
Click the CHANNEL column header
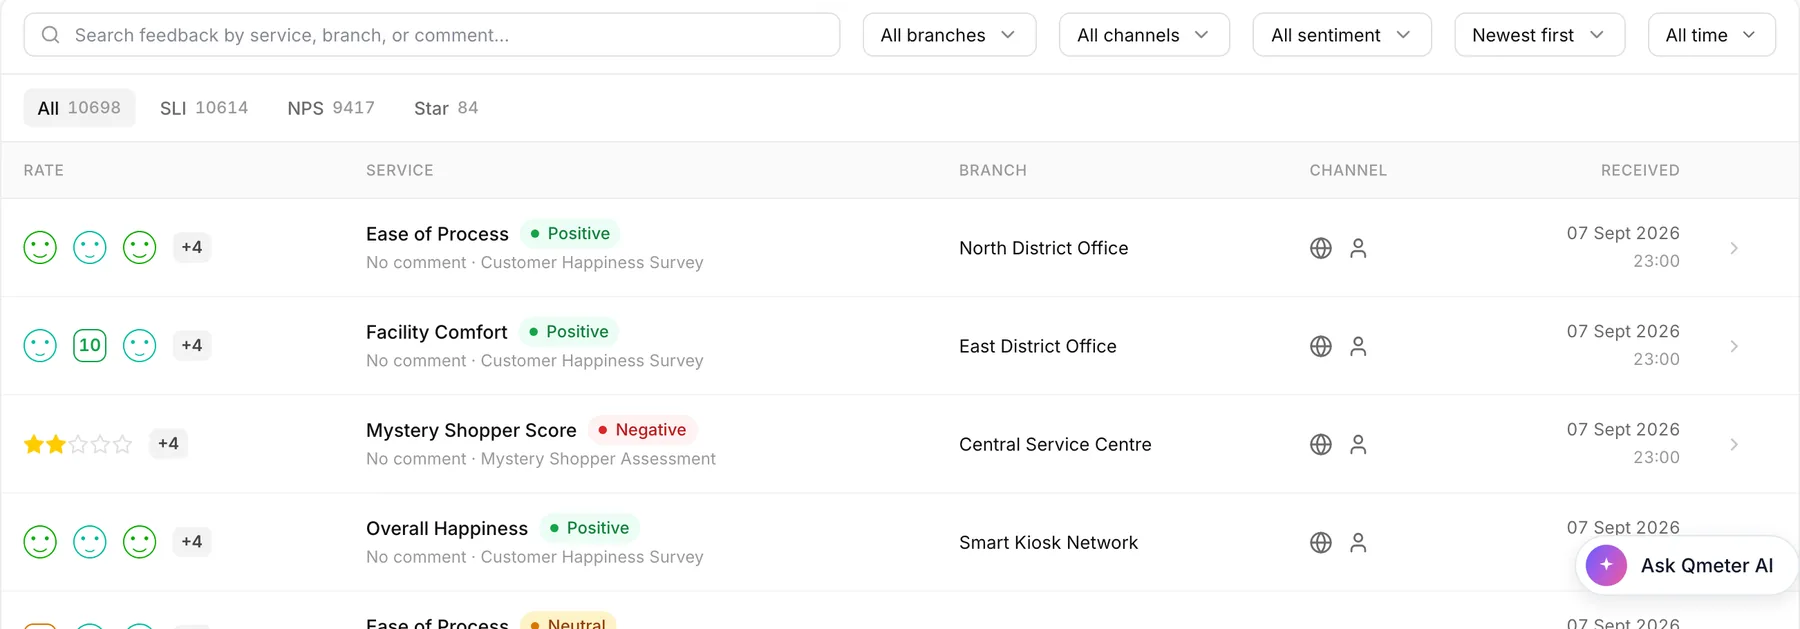pyautogui.click(x=1348, y=170)
